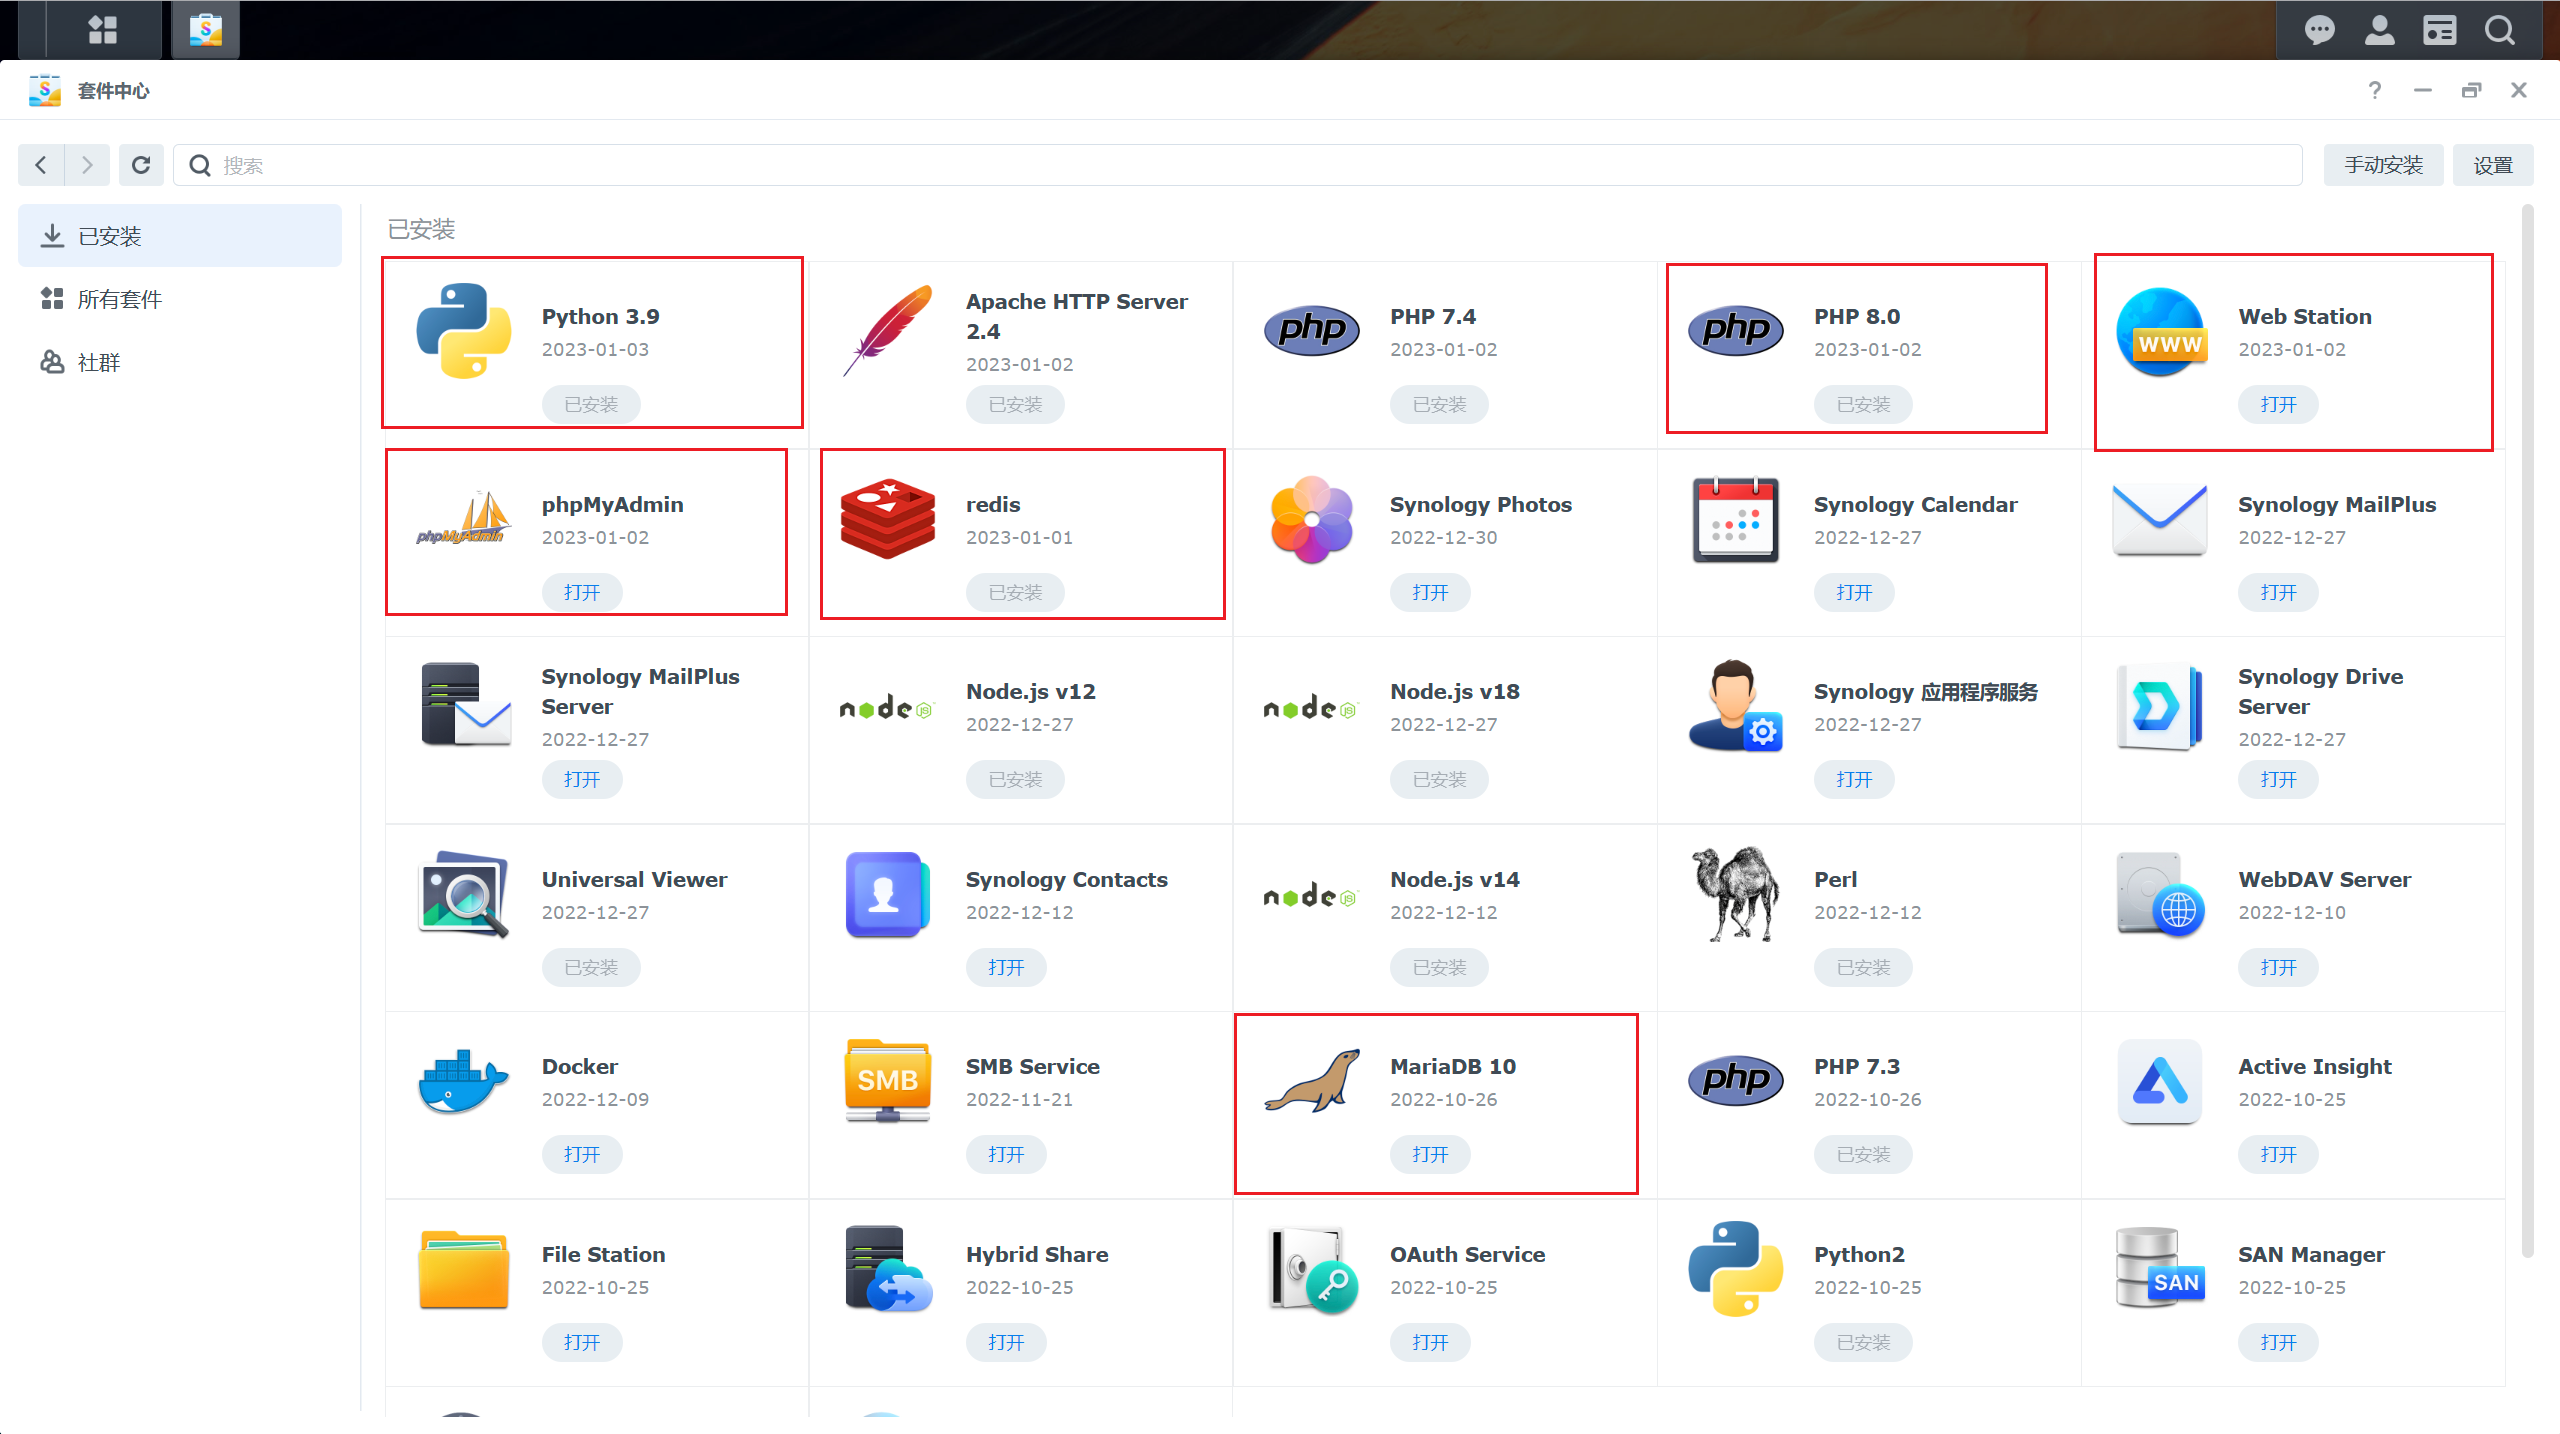This screenshot has height=1434, width=2560.
Task: Click 打开 for Synology Photos
Action: tap(1430, 592)
